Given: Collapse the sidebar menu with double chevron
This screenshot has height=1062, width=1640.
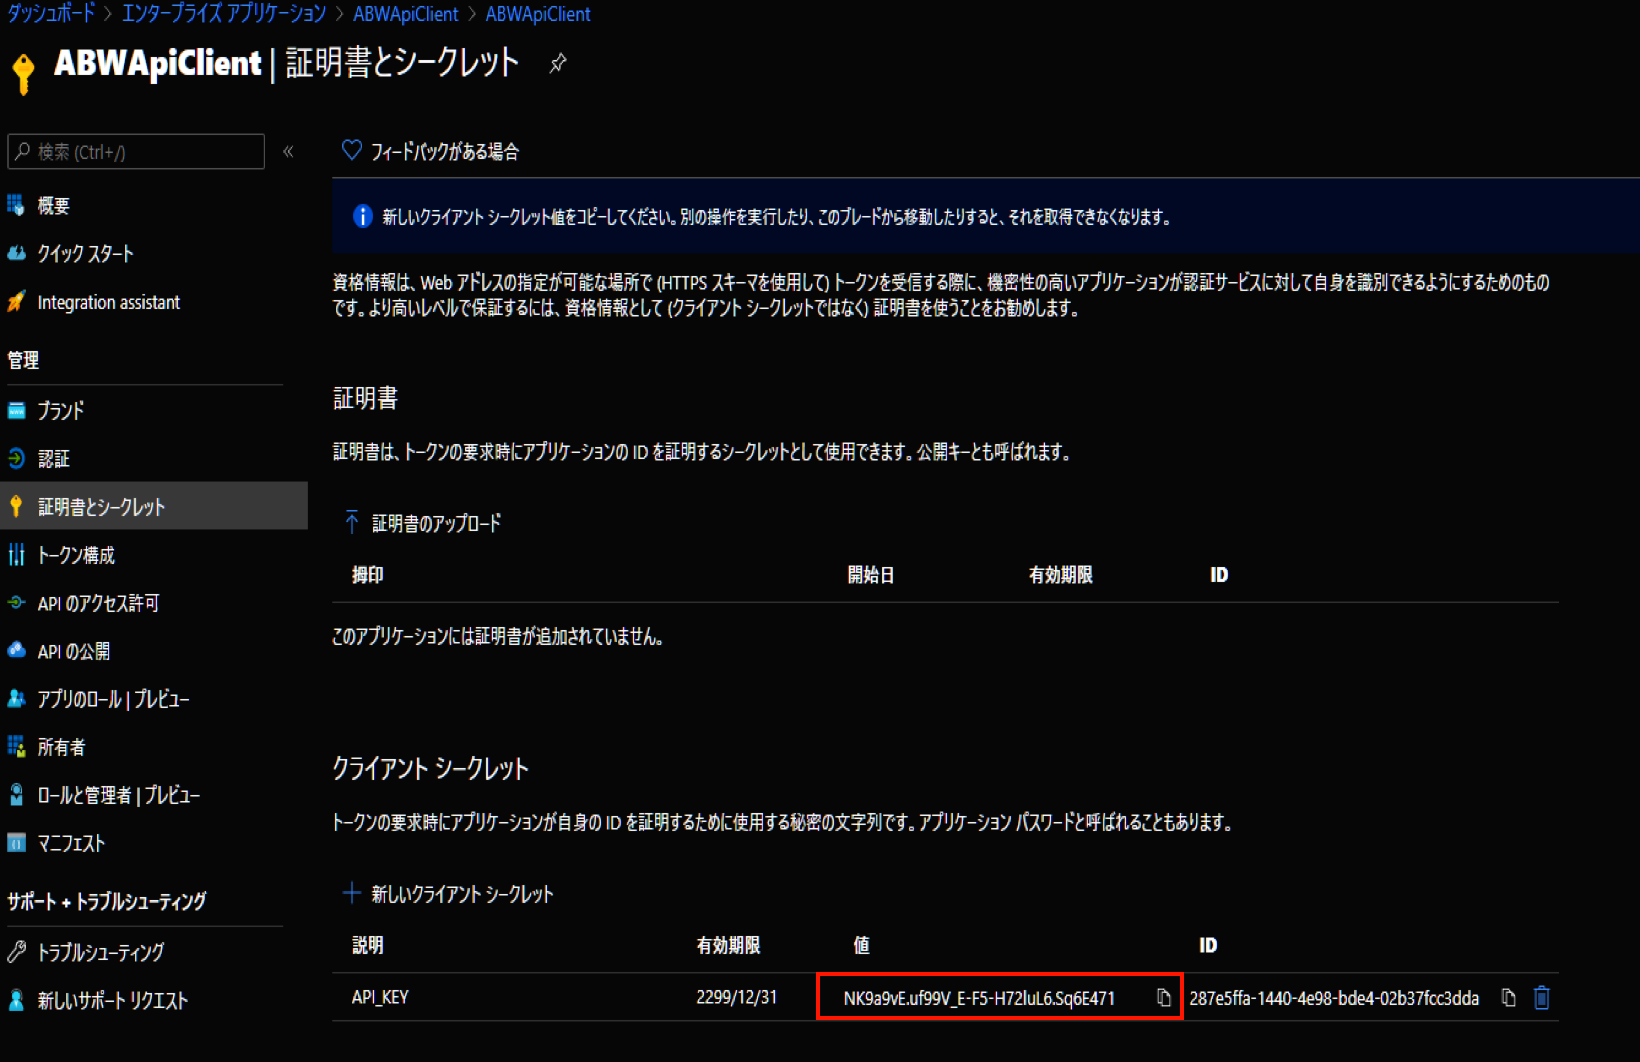Looking at the screenshot, I should 288,152.
